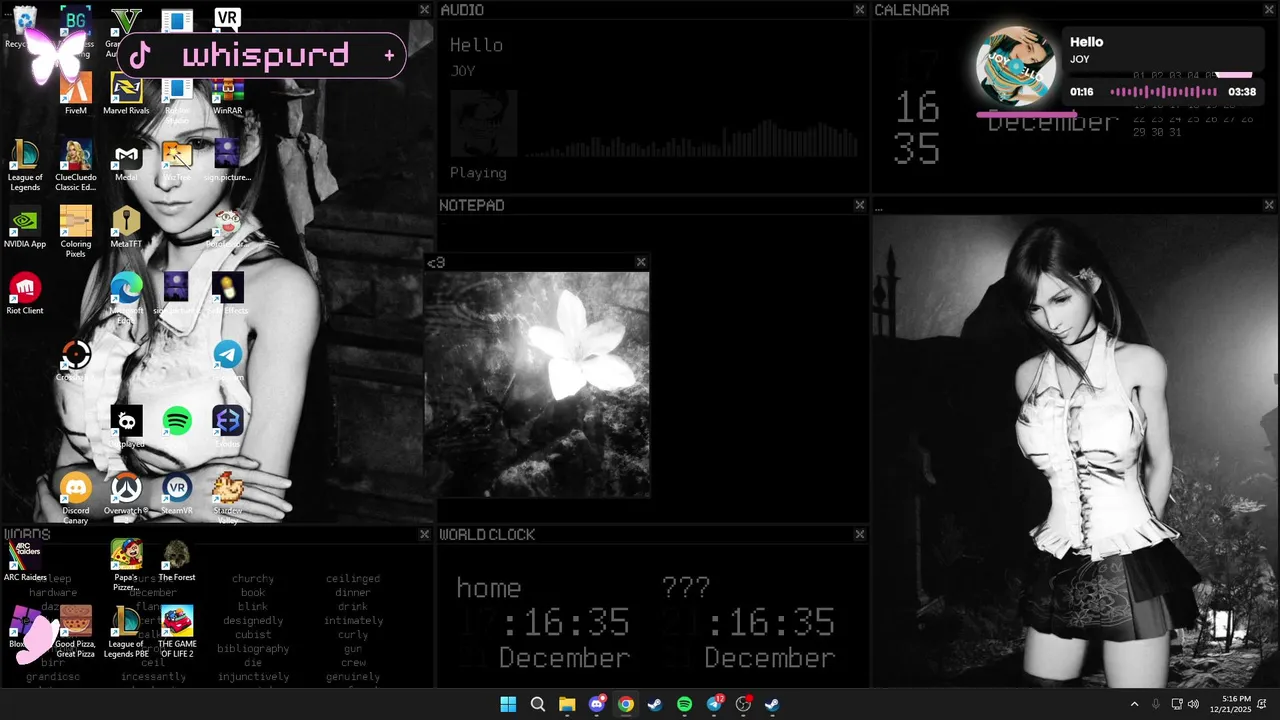The width and height of the screenshot is (1280, 720).
Task: Open the Telegram desktop shortcut
Action: tap(227, 358)
